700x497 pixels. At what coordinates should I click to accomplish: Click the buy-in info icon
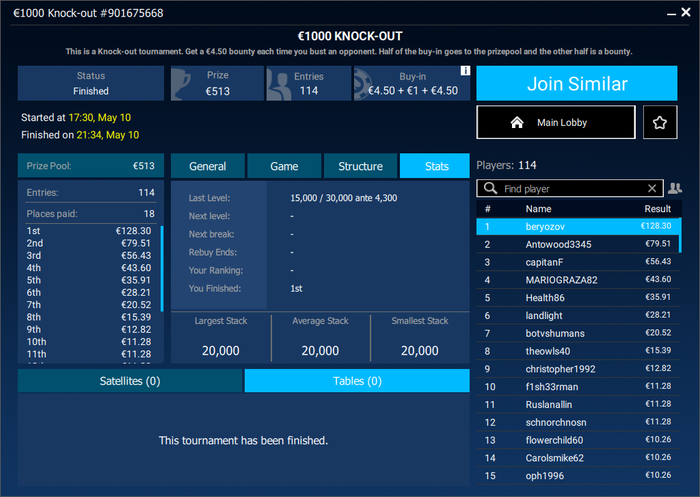(465, 71)
